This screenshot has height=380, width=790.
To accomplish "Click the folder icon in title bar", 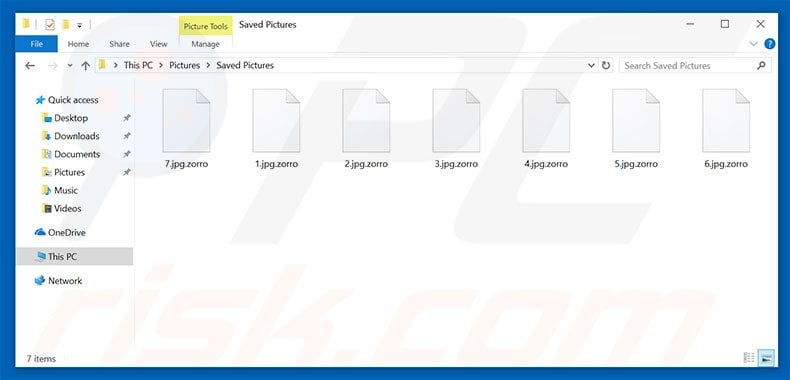I will (x=27, y=24).
